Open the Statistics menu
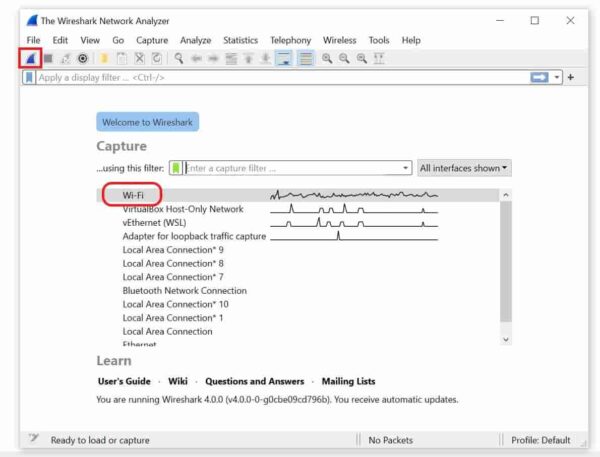 tap(240, 40)
